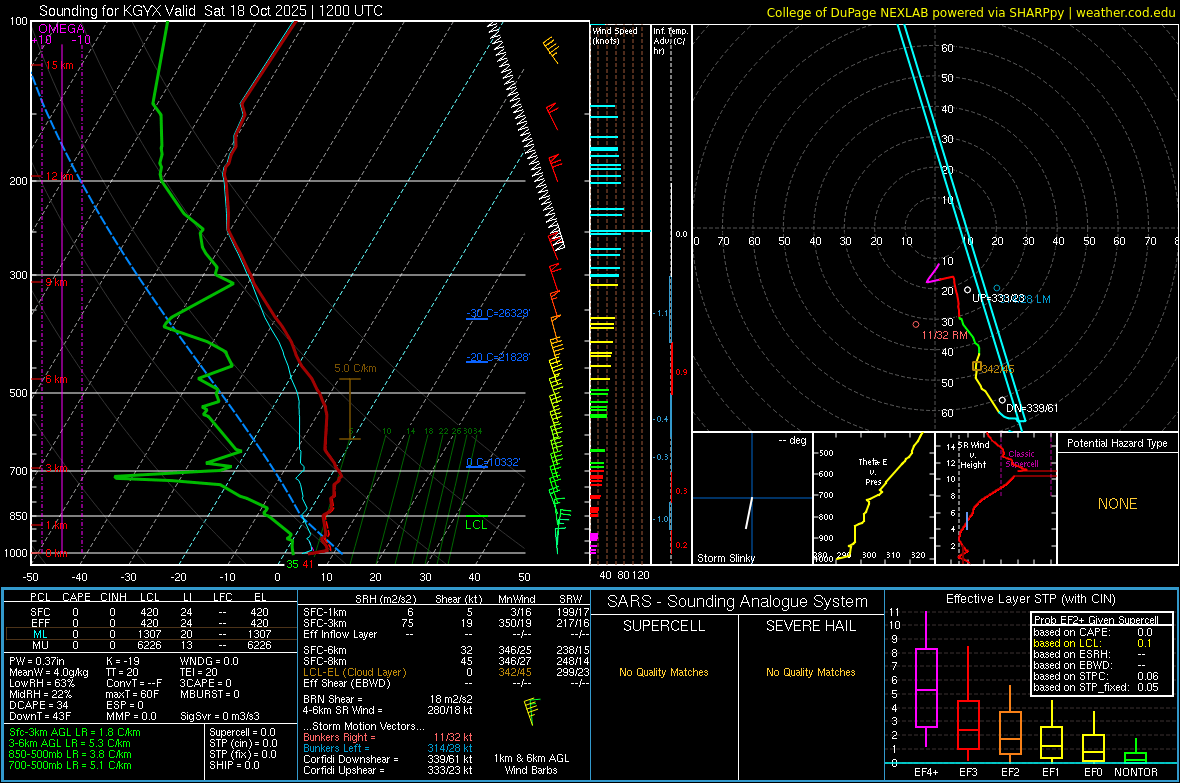
Task: Click the orange 342/45 square marker on hodograph
Action: [977, 367]
